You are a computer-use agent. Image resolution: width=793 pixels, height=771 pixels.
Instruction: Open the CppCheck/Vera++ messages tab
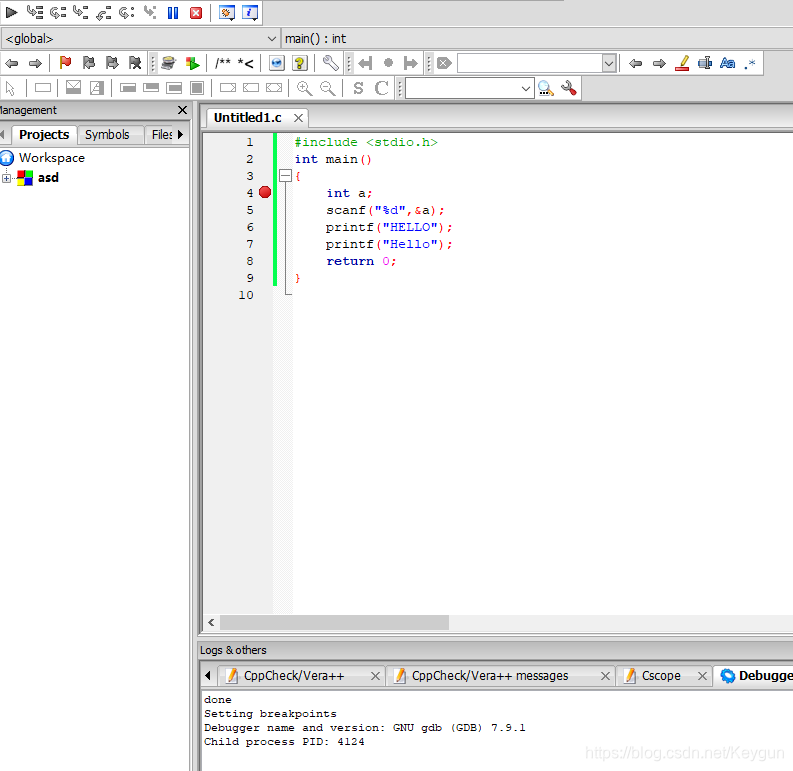pos(490,676)
